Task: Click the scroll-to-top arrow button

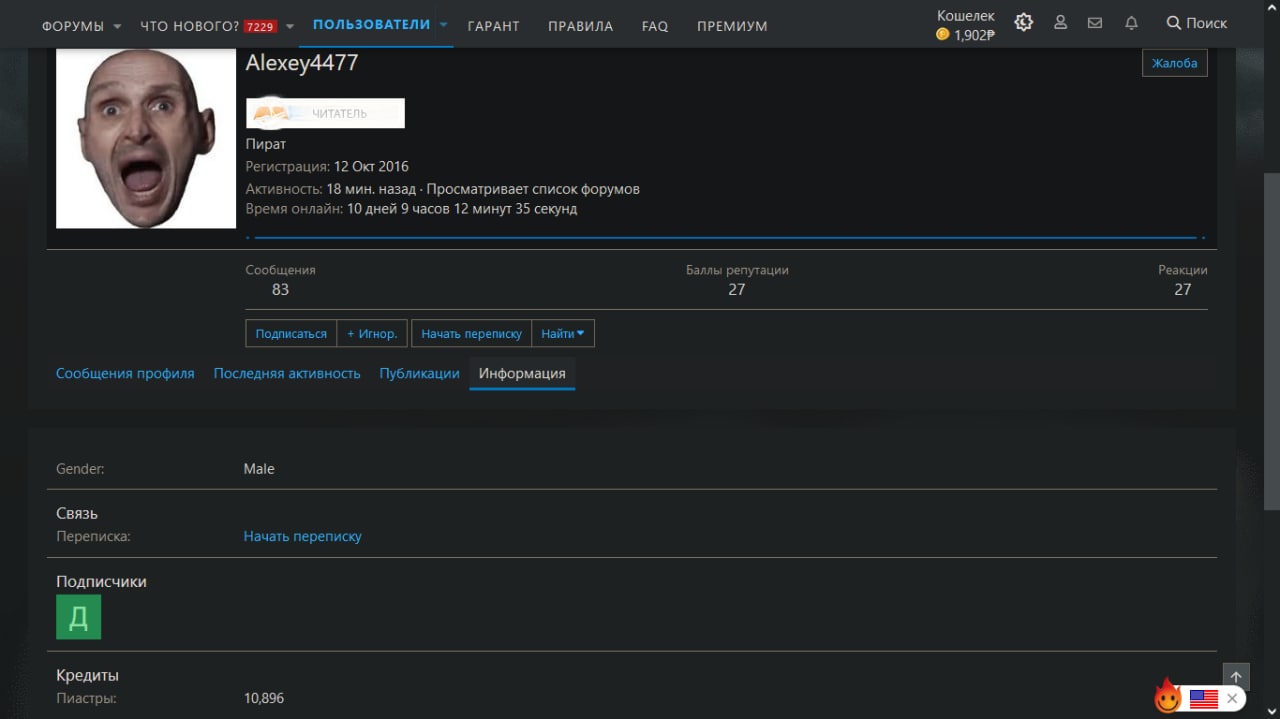Action: tap(1236, 677)
